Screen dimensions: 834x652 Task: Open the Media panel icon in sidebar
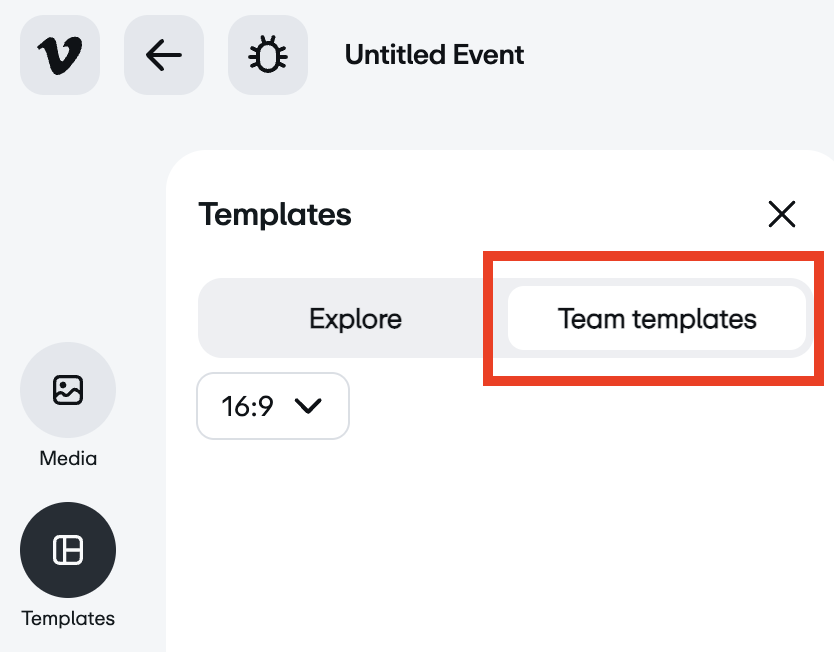68,390
